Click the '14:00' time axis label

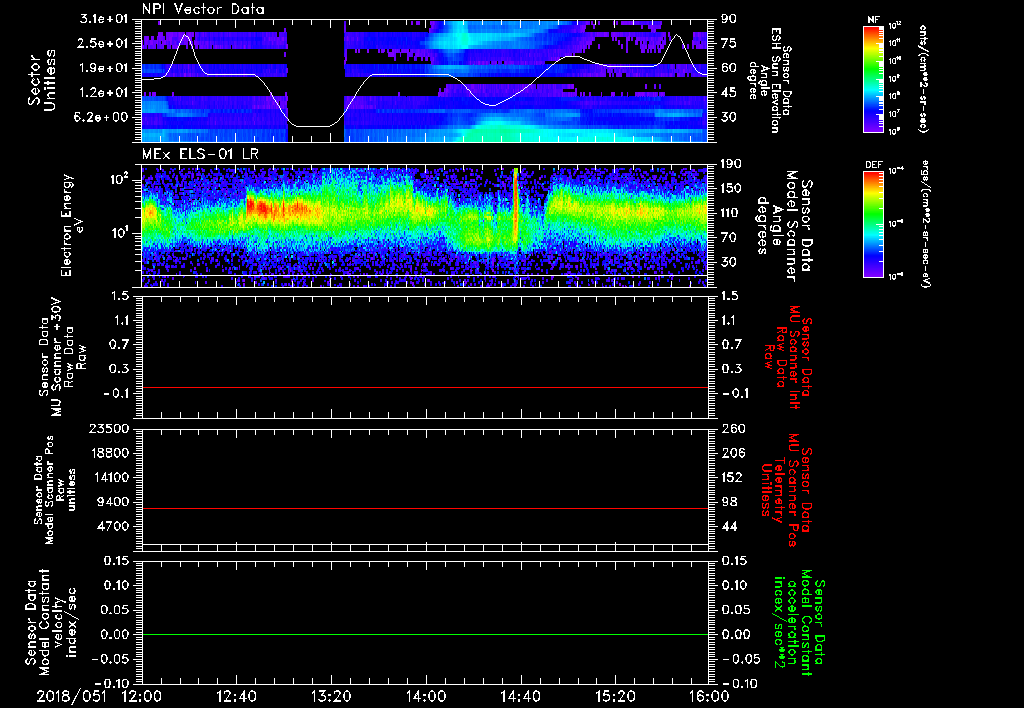[425, 697]
